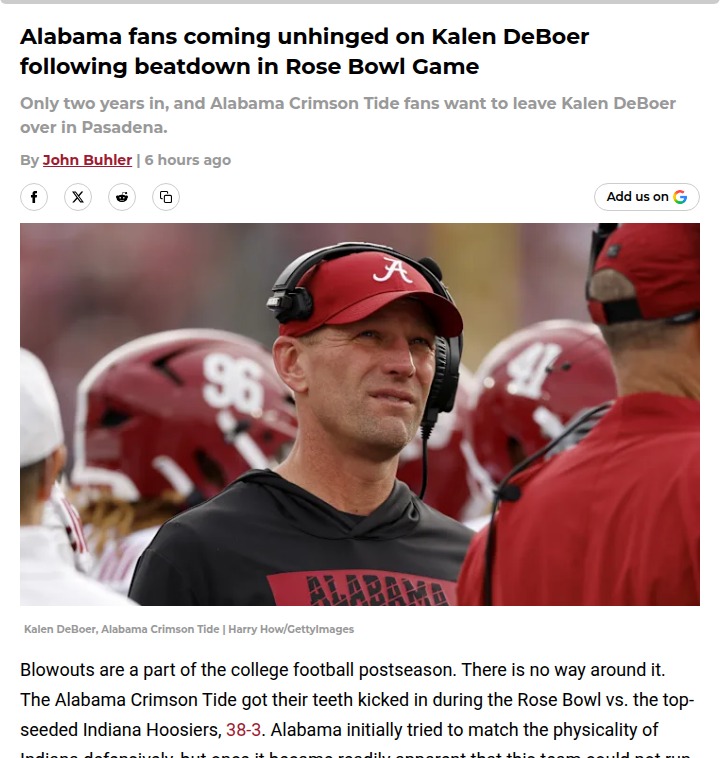Click the Google G logo
Image resolution: width=720 pixels, height=758 pixels.
click(680, 197)
